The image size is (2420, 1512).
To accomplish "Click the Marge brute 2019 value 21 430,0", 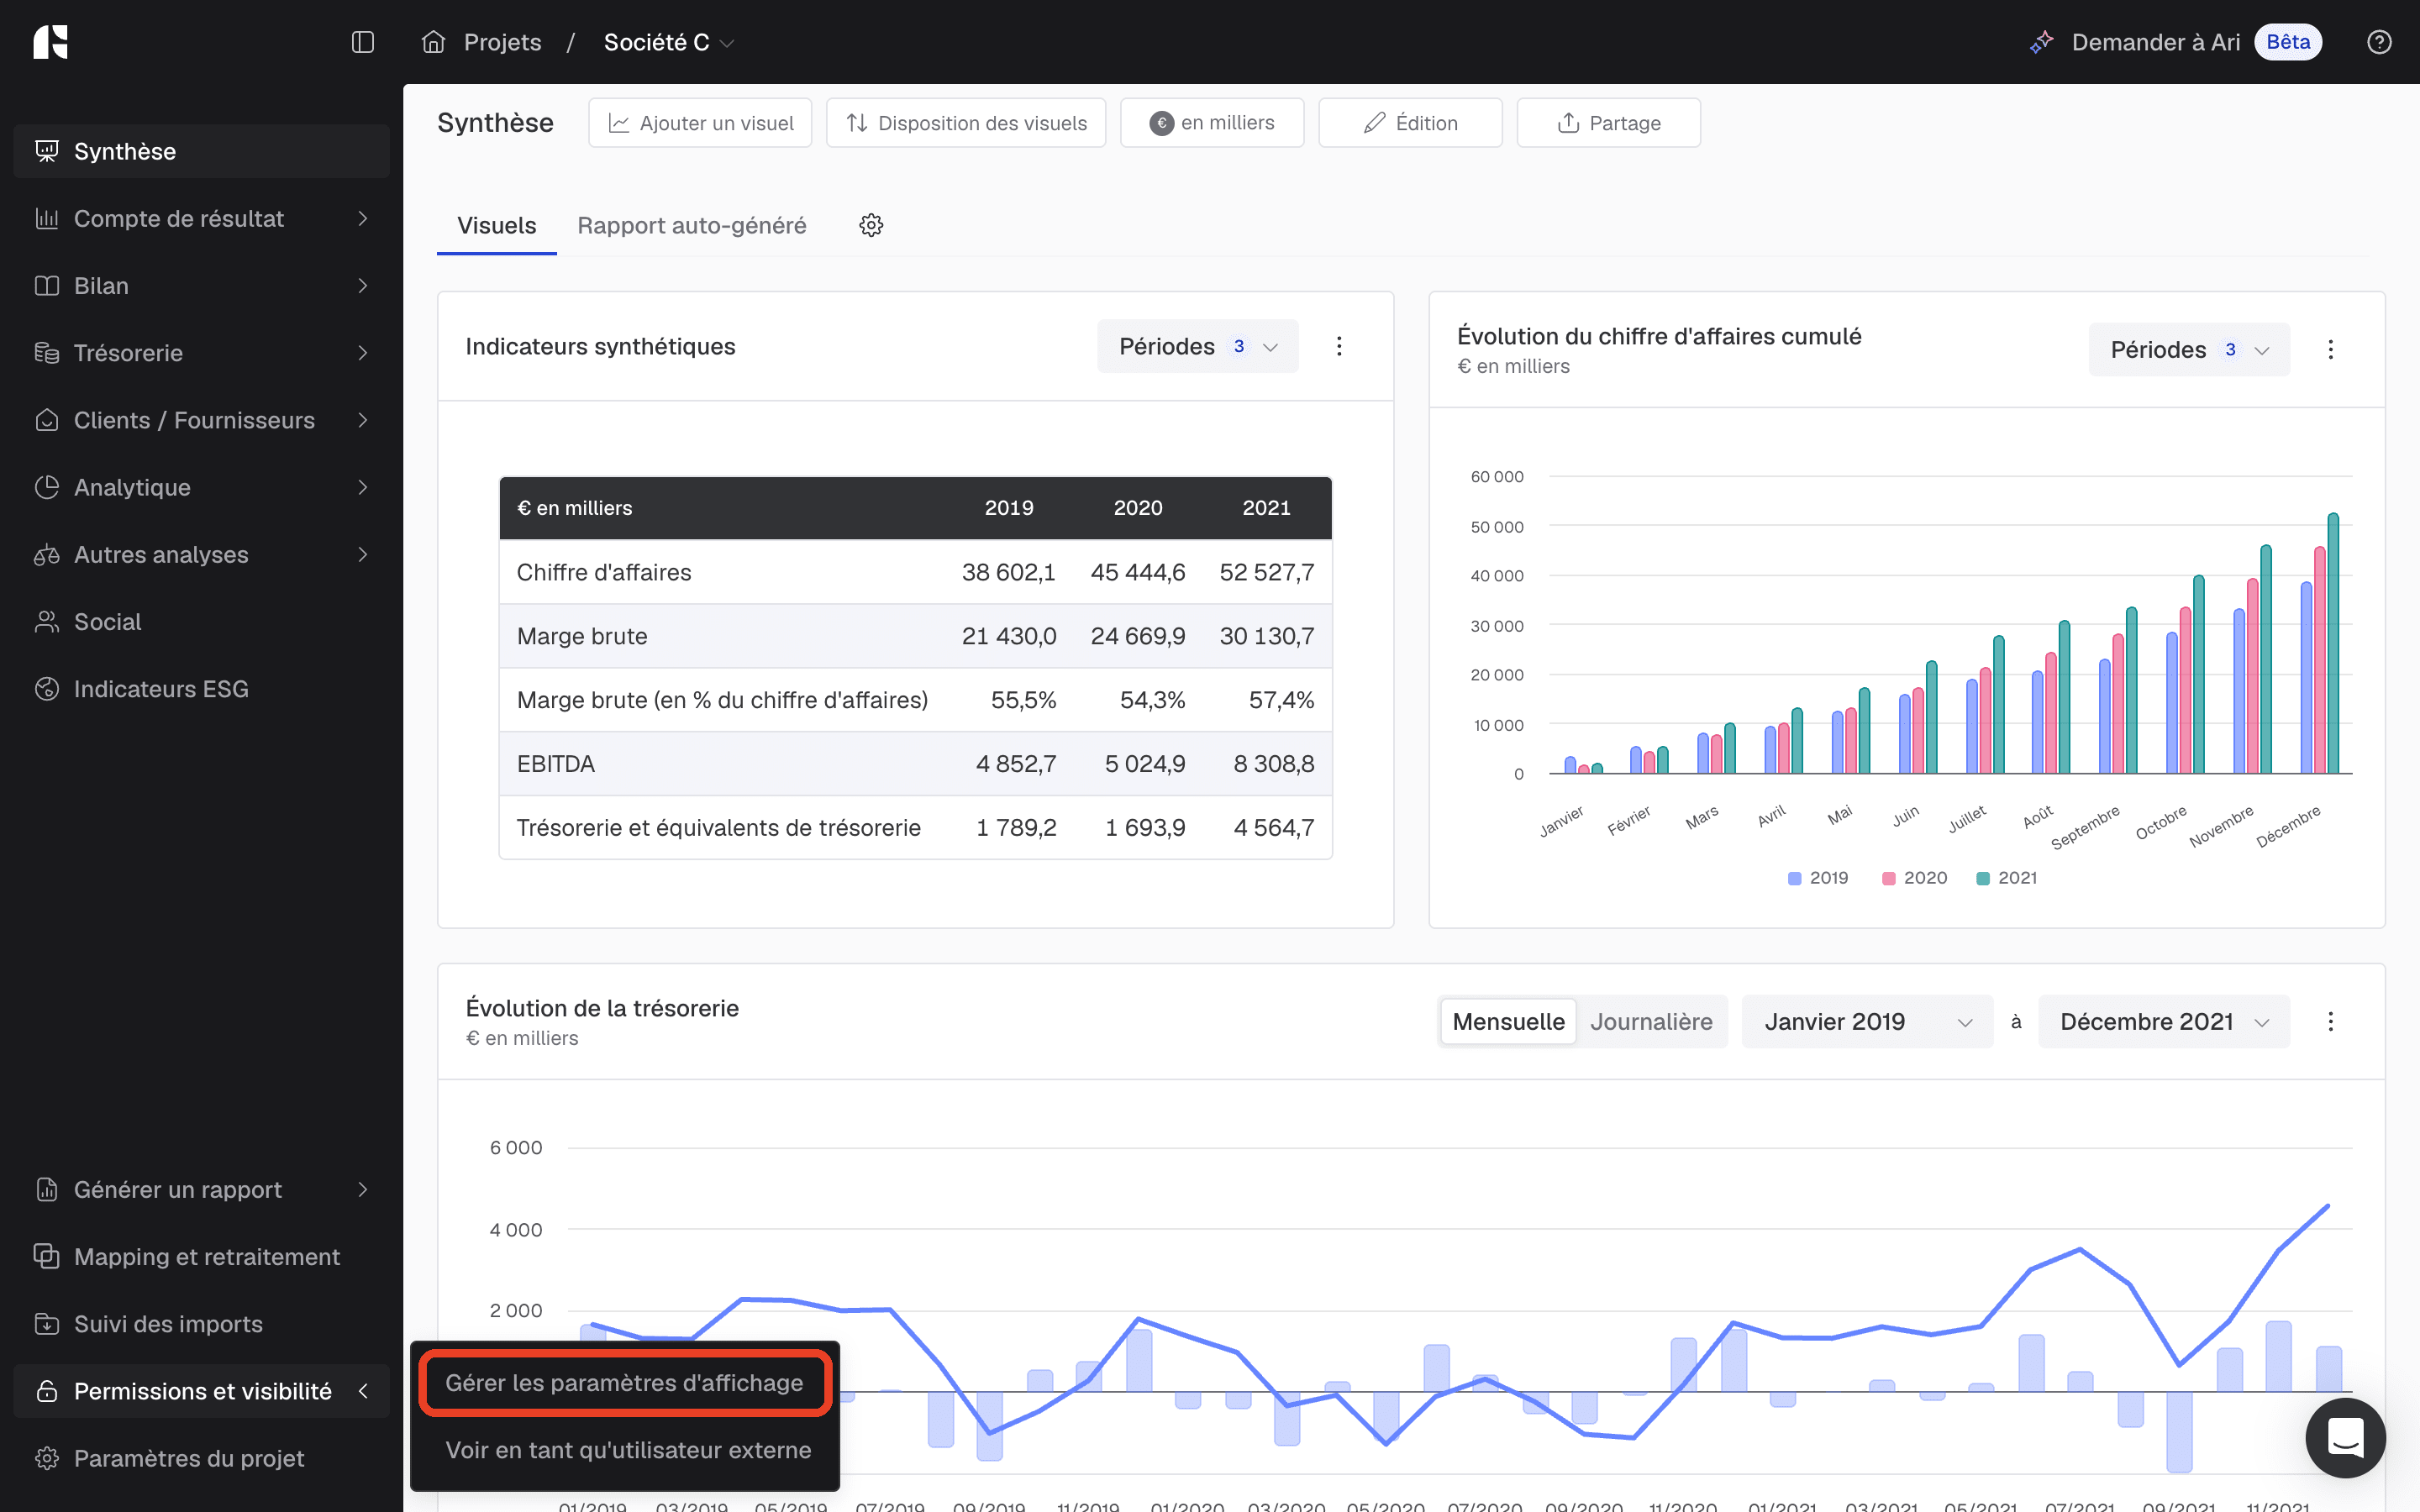I will point(1008,636).
